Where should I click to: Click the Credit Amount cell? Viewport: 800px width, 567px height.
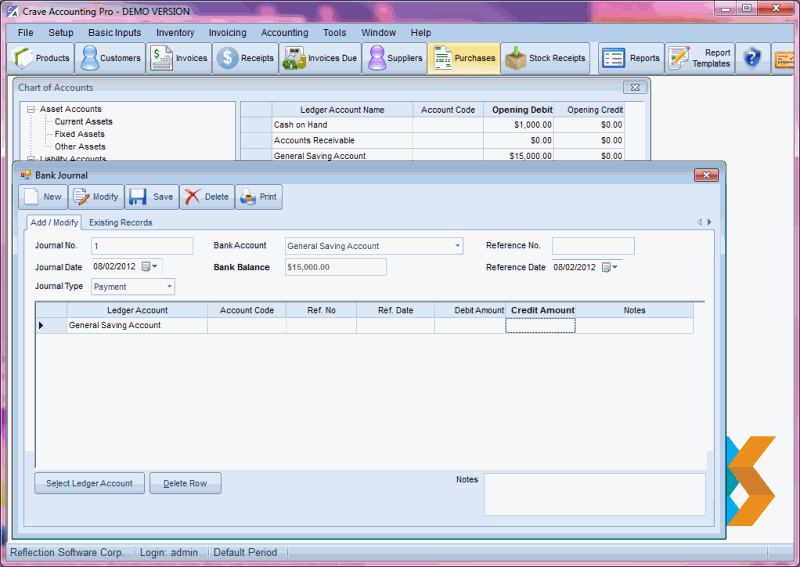540,326
